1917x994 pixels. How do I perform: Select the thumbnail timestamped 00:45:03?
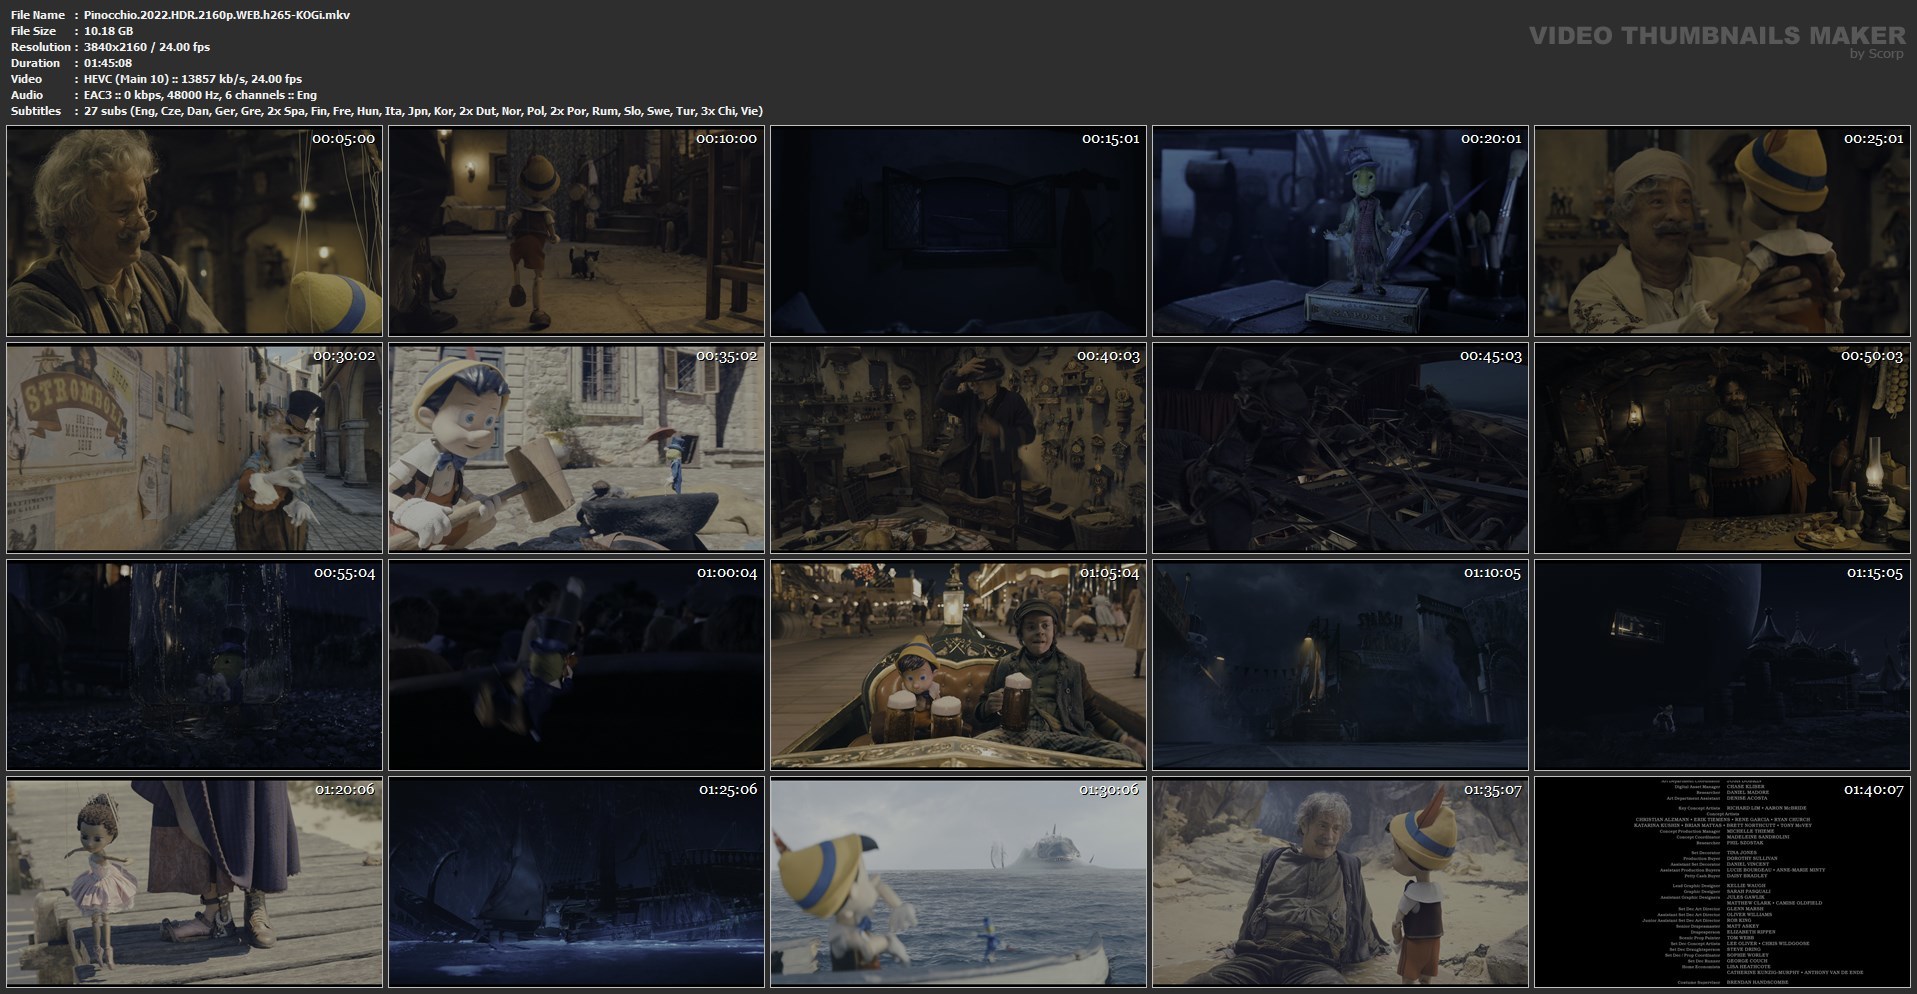pos(1340,448)
